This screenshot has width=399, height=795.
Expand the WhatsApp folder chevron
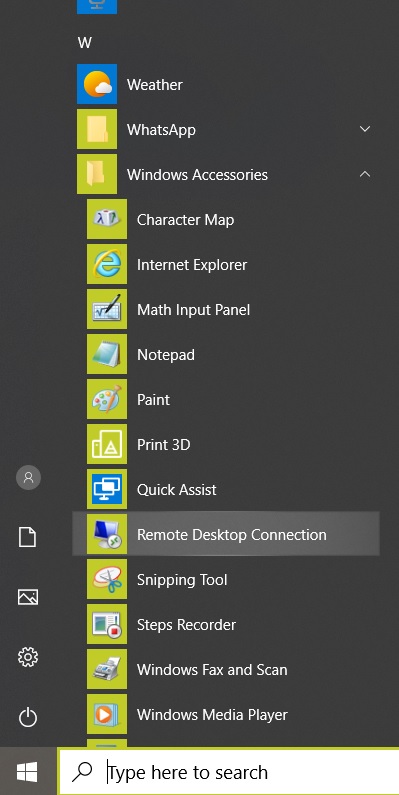tap(365, 129)
